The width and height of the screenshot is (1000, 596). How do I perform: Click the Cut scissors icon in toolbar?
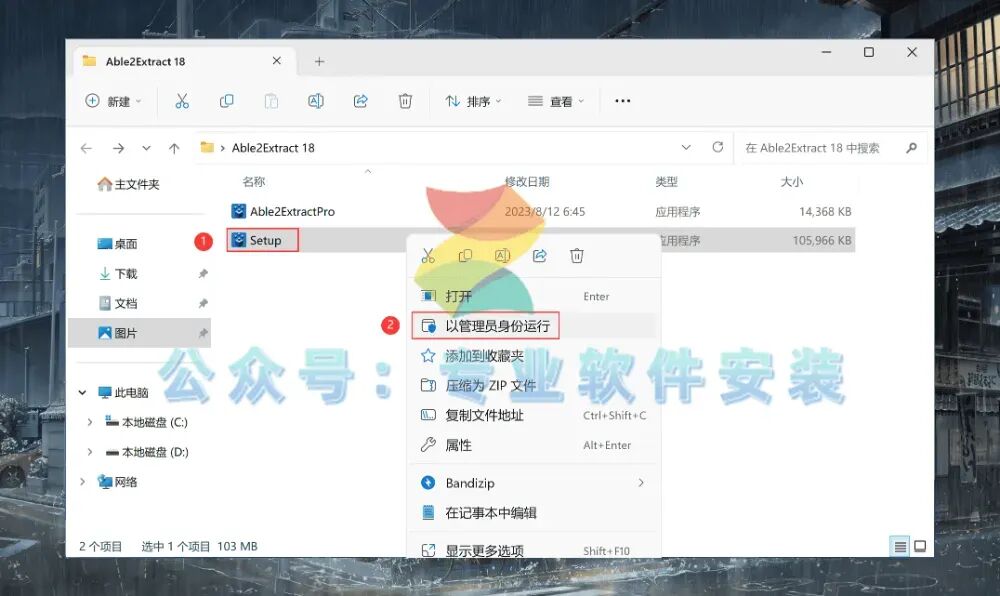pyautogui.click(x=182, y=101)
